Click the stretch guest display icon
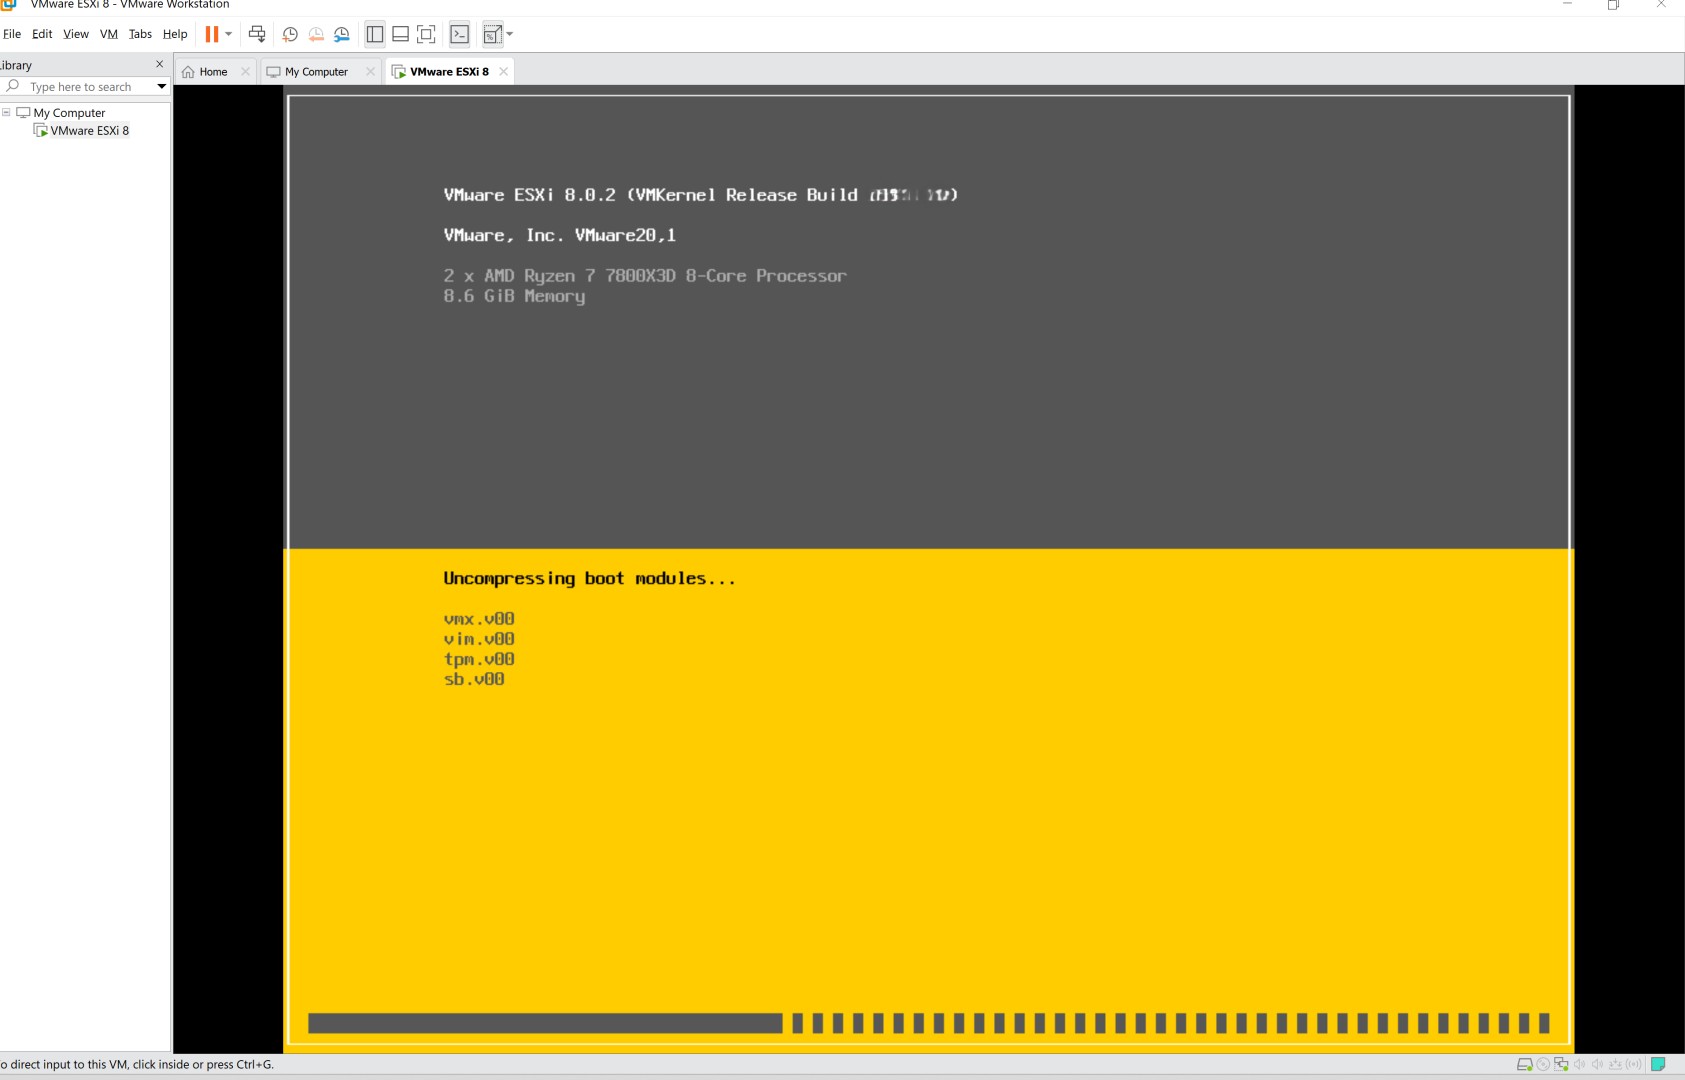Image resolution: width=1685 pixels, height=1080 pixels. (x=492, y=34)
